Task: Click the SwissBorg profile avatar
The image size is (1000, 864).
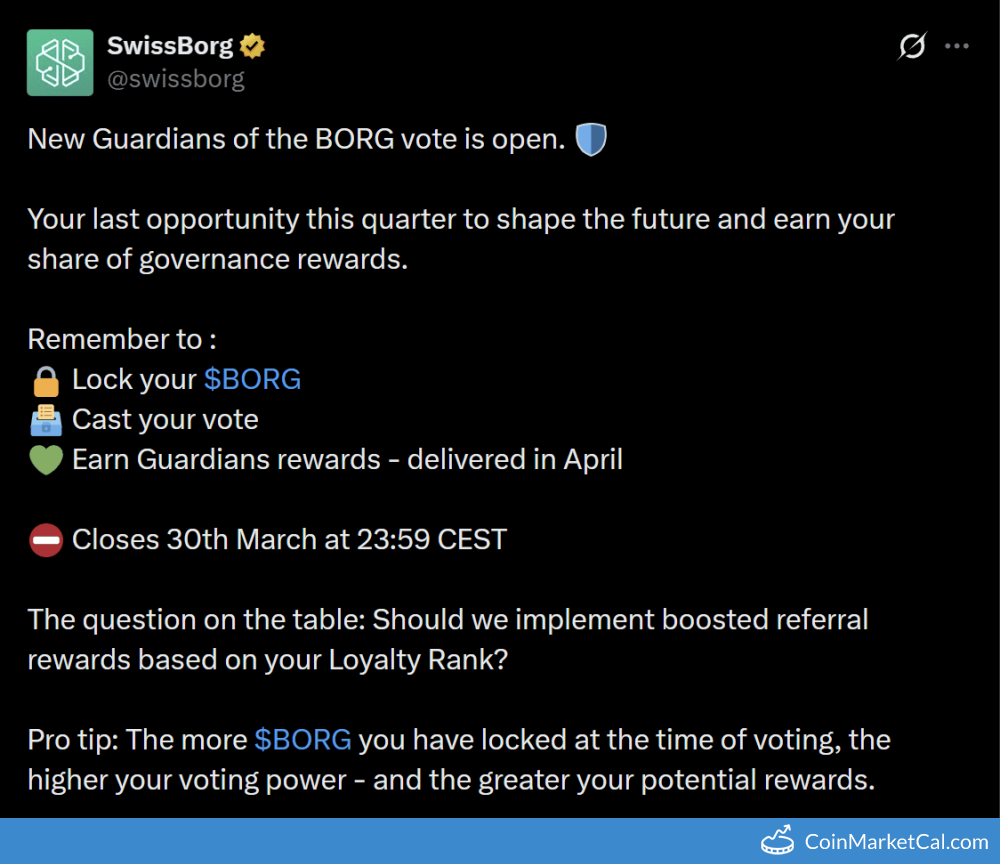Action: pos(60,62)
